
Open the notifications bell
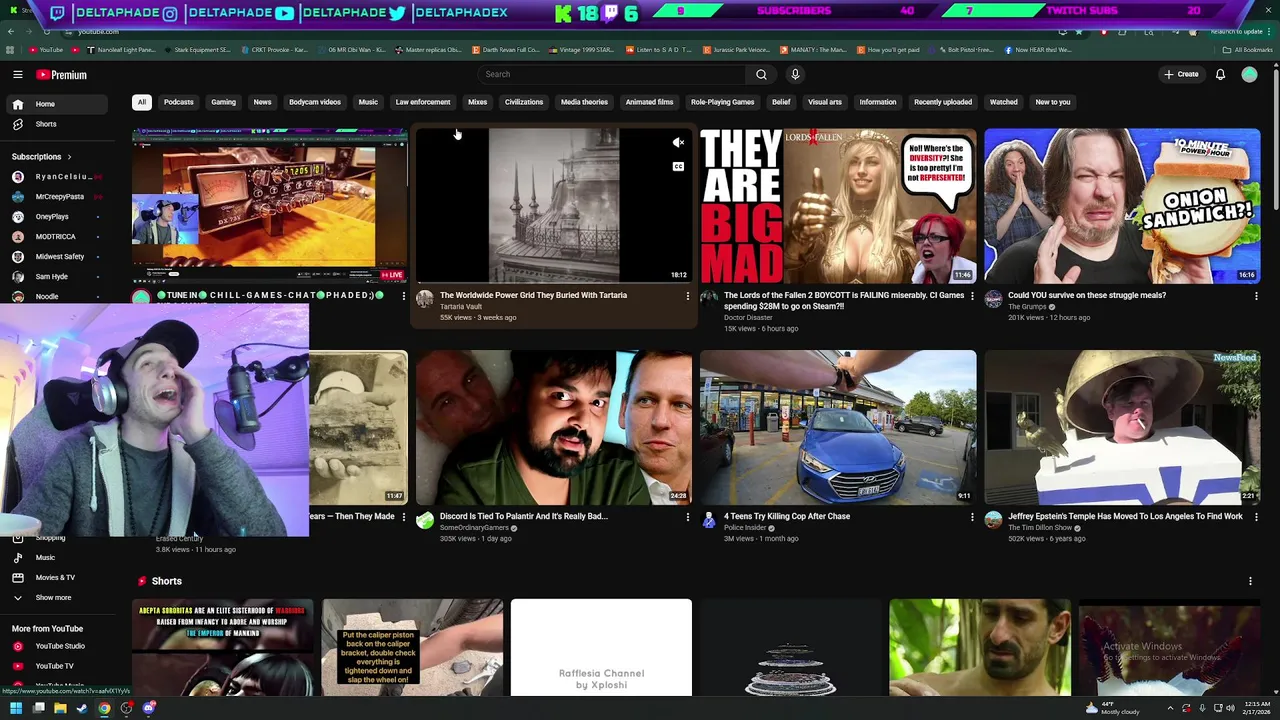[1220, 74]
